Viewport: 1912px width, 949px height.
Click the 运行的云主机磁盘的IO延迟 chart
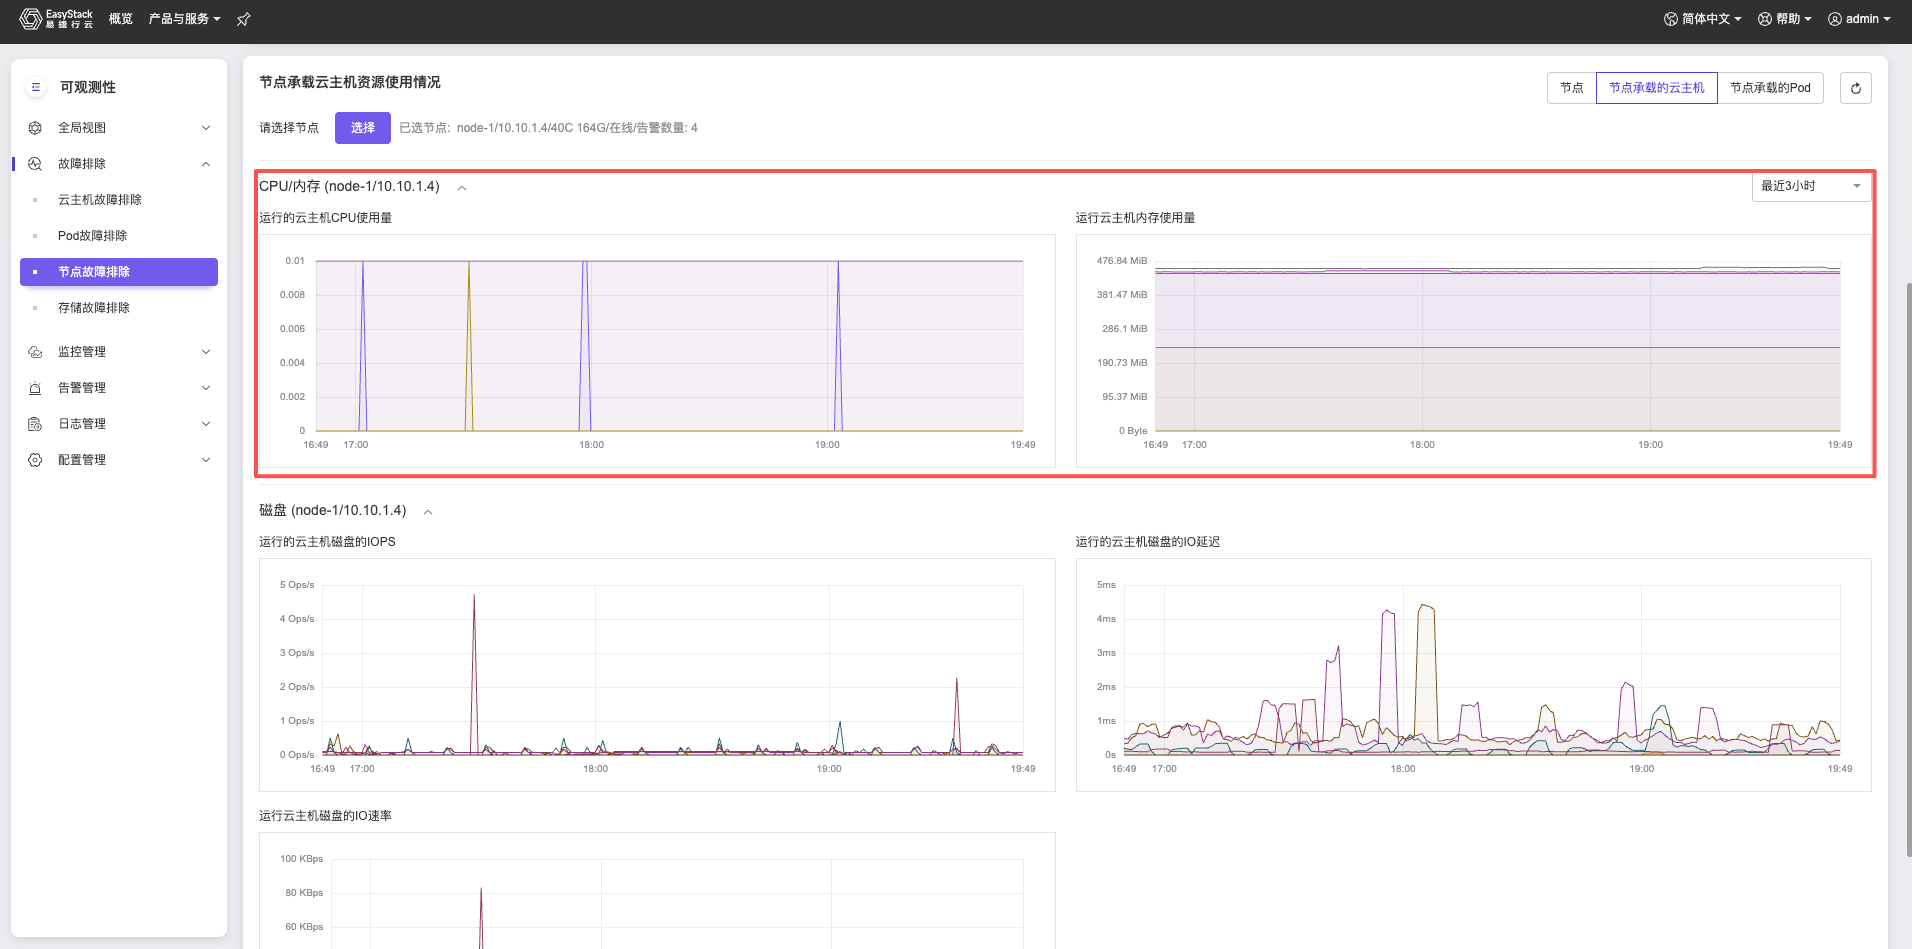(1473, 675)
